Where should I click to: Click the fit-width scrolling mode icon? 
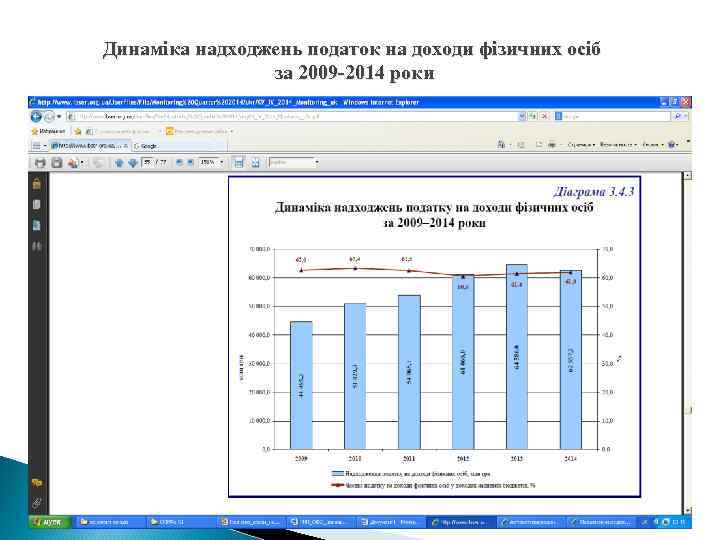tap(238, 163)
